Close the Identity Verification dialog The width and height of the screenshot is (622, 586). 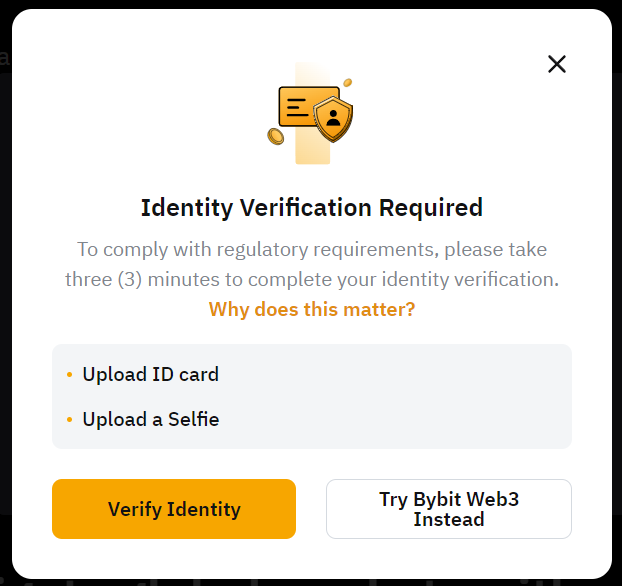tap(557, 64)
